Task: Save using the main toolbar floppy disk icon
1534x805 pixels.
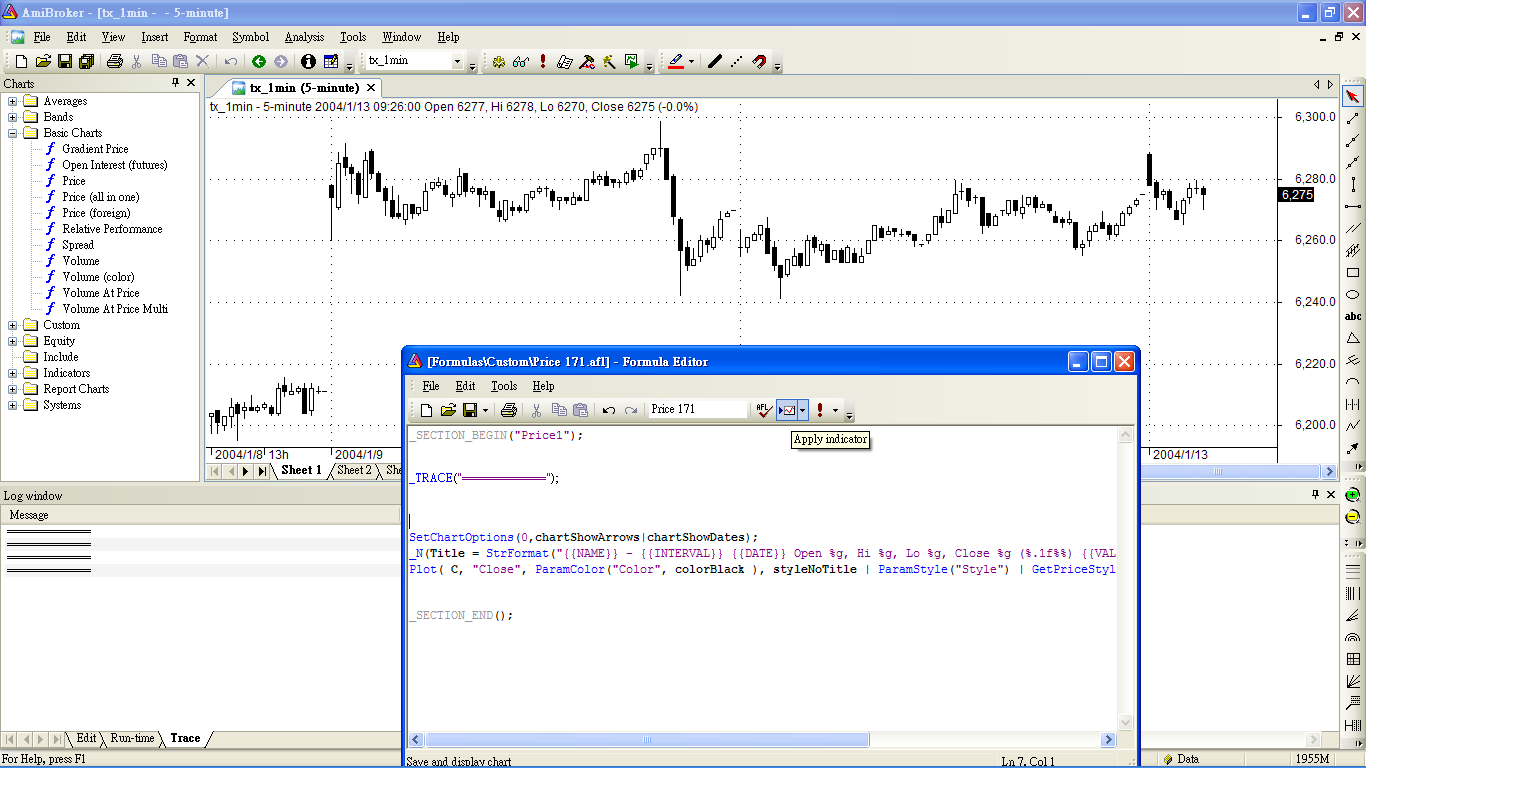Action: 65,61
